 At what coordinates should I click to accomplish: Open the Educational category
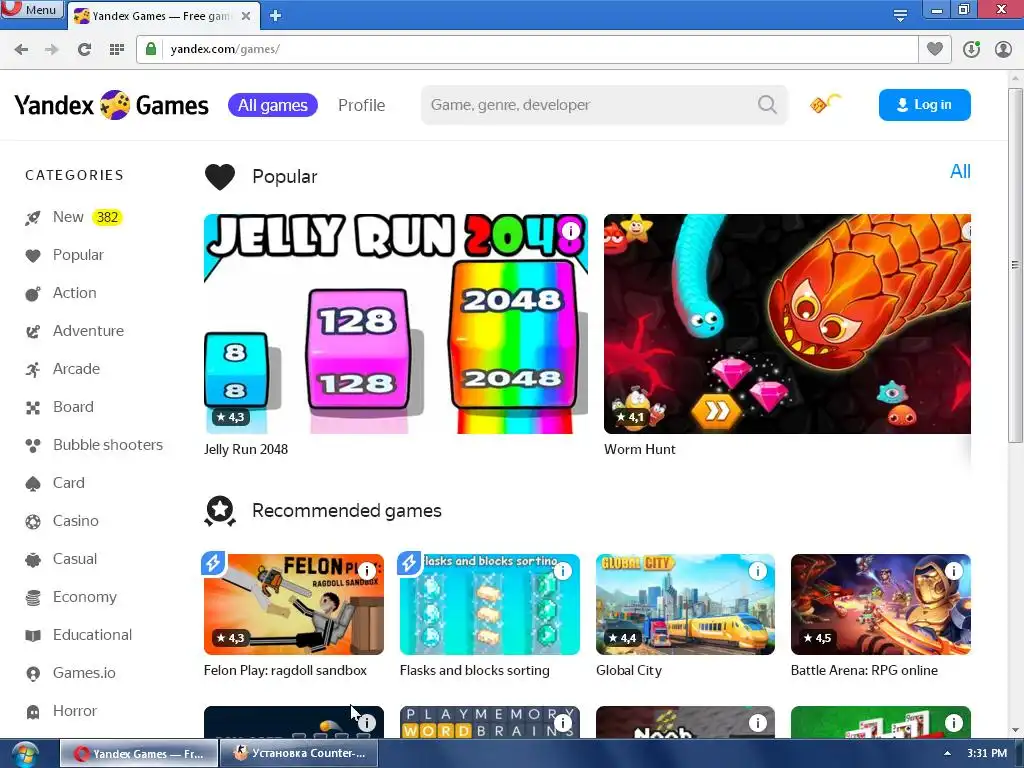click(x=78, y=635)
